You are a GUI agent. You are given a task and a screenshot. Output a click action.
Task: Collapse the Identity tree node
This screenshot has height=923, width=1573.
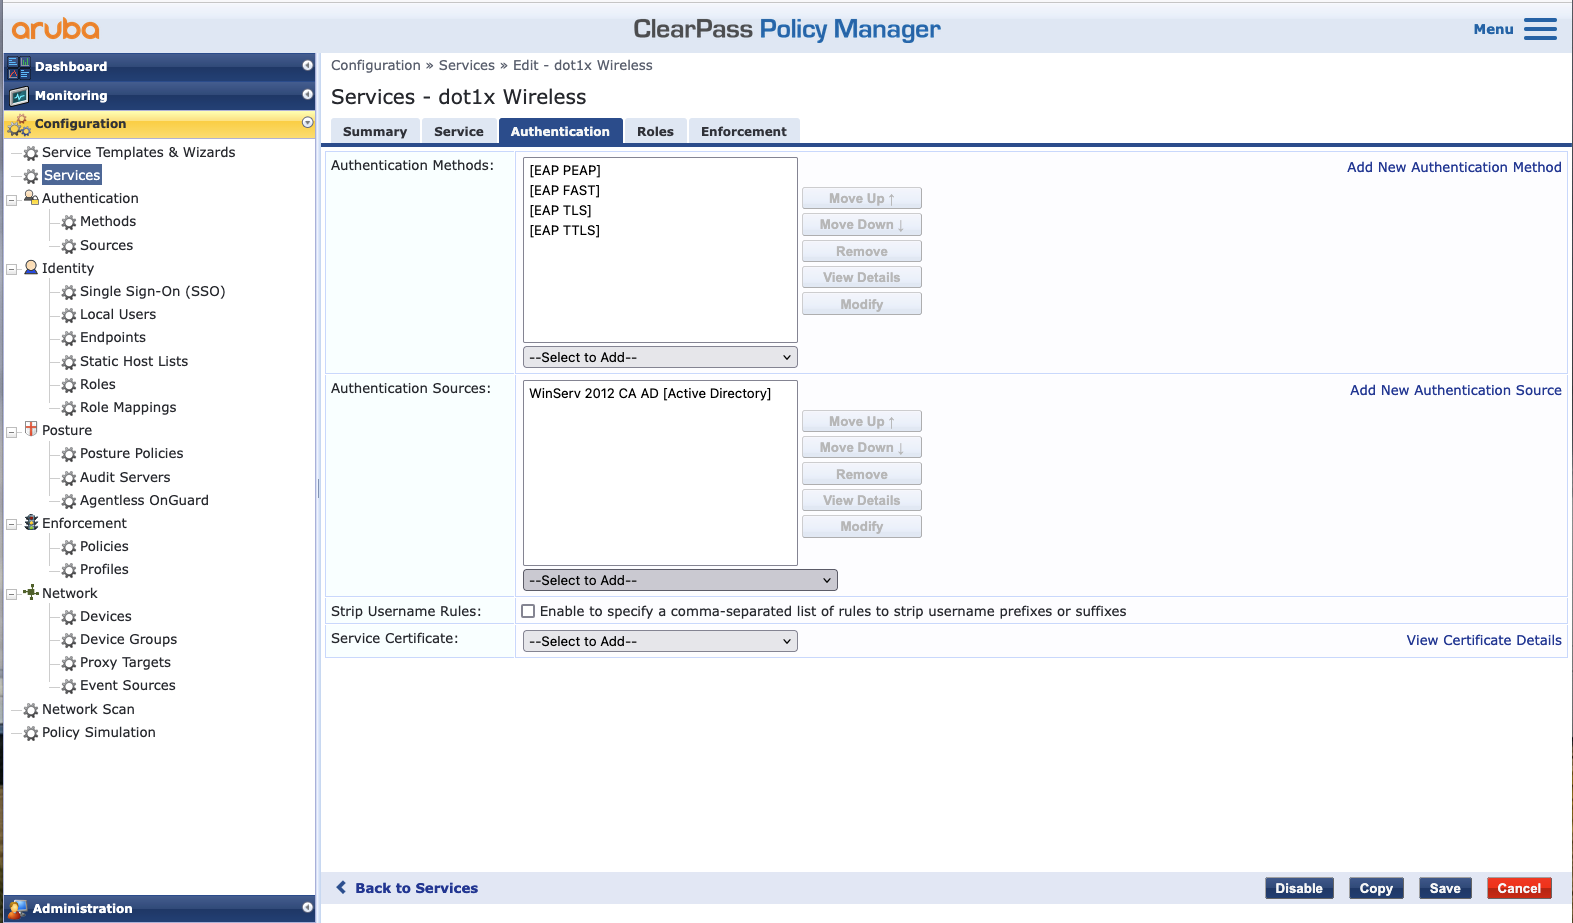click(x=12, y=269)
